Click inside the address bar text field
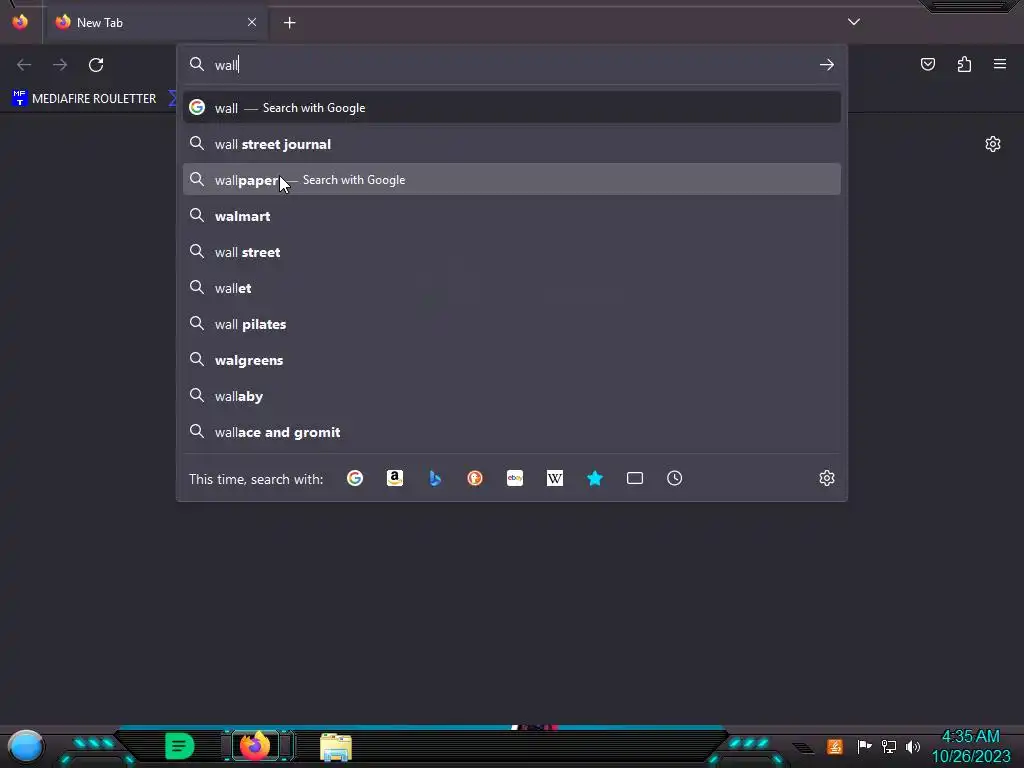This screenshot has height=768, width=1024. click(513, 65)
